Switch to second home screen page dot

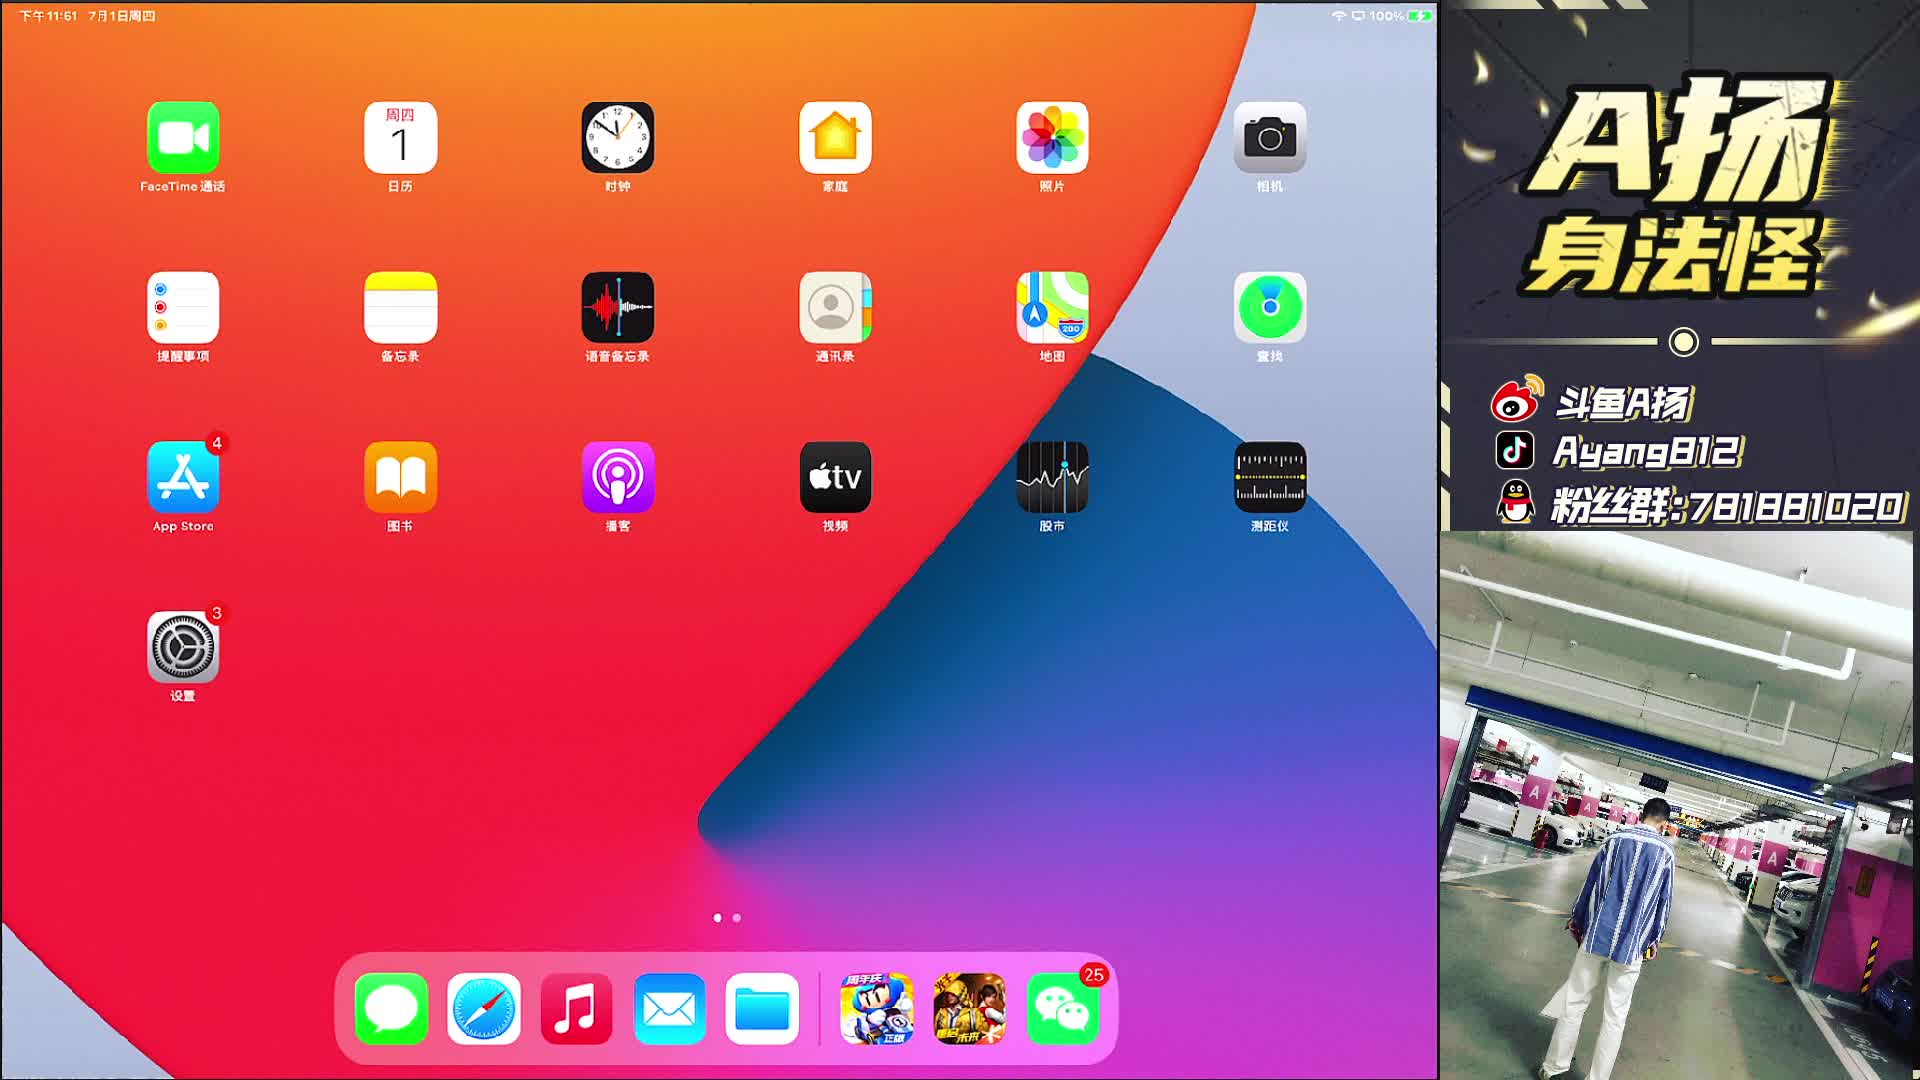[737, 918]
